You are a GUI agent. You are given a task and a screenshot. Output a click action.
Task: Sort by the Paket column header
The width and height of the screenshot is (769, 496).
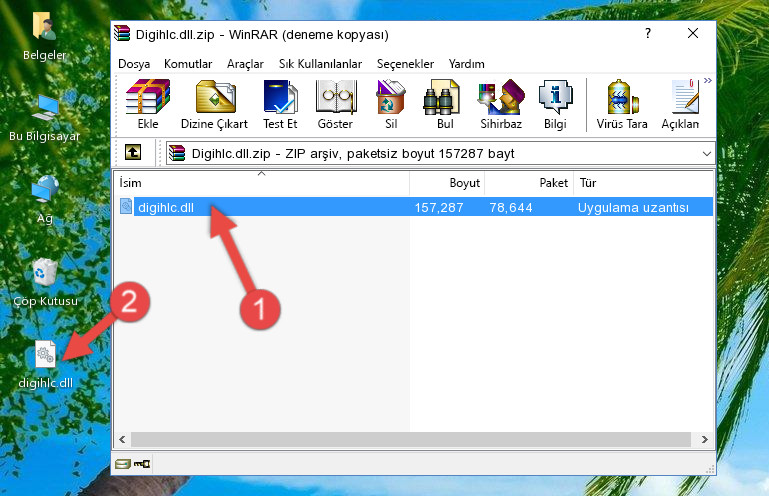(529, 183)
